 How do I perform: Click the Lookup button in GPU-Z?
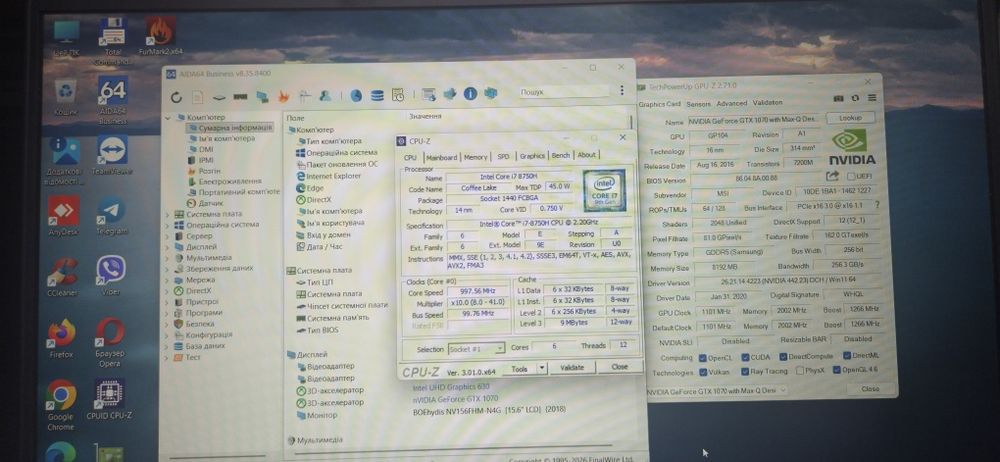point(850,118)
